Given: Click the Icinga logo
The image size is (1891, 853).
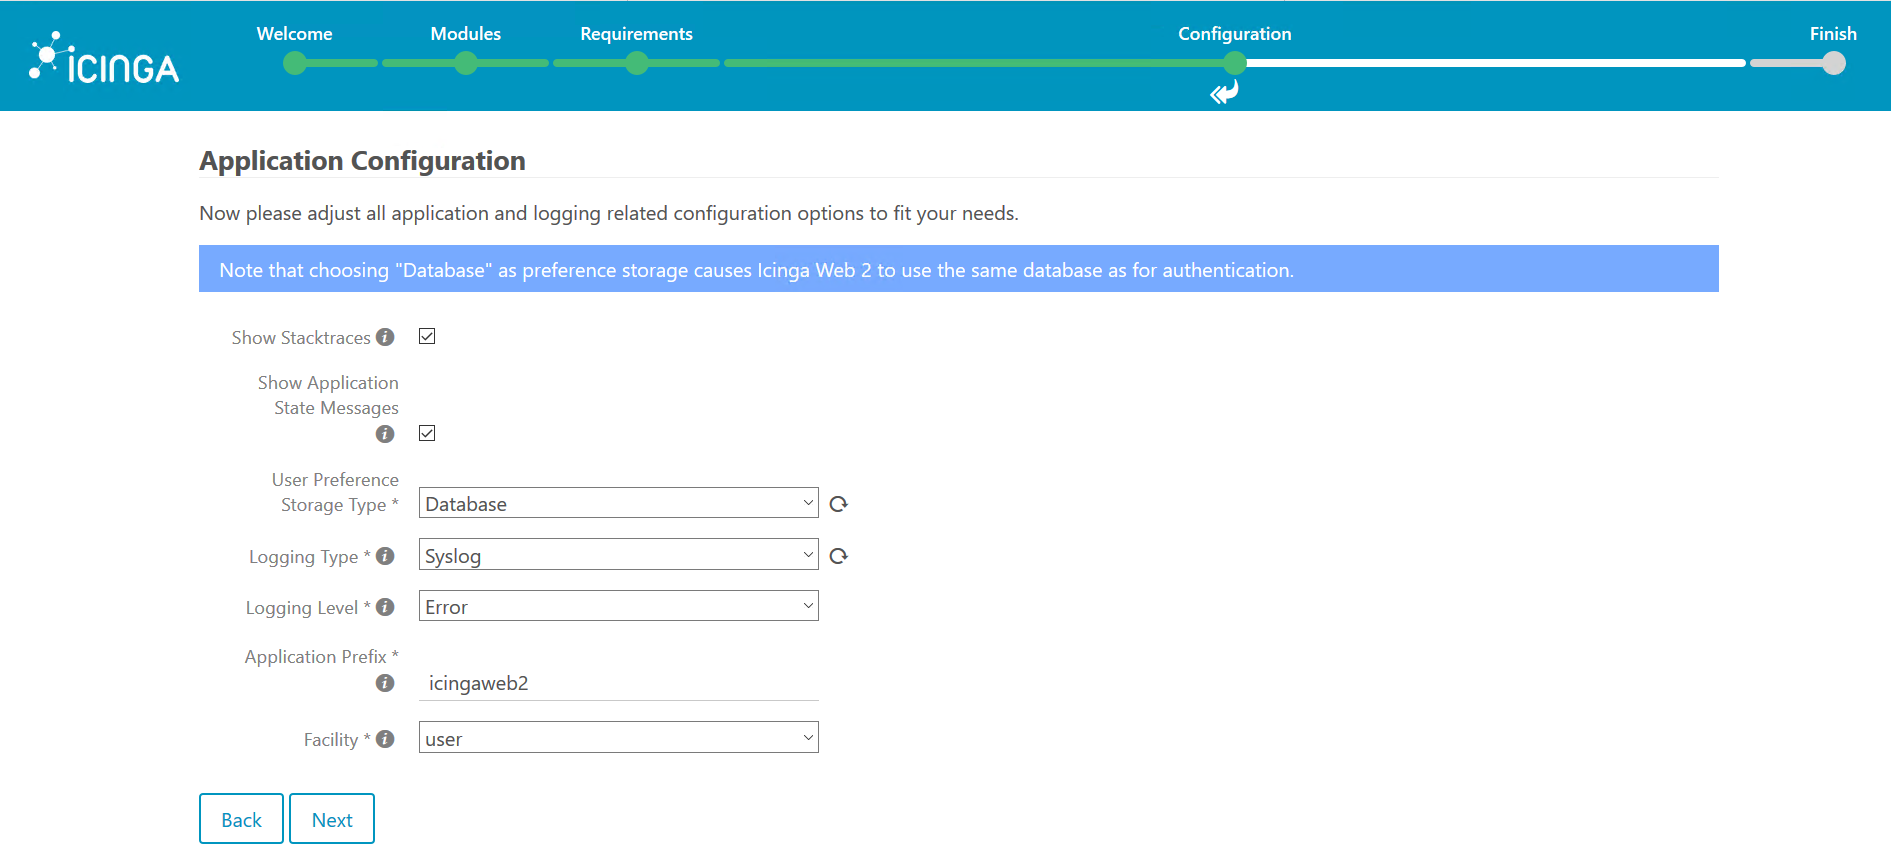Looking at the screenshot, I should 104,57.
